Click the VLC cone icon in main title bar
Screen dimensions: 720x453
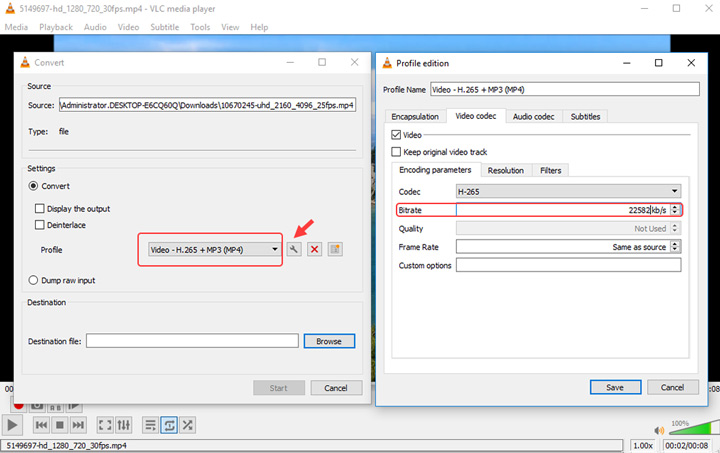tap(10, 8)
